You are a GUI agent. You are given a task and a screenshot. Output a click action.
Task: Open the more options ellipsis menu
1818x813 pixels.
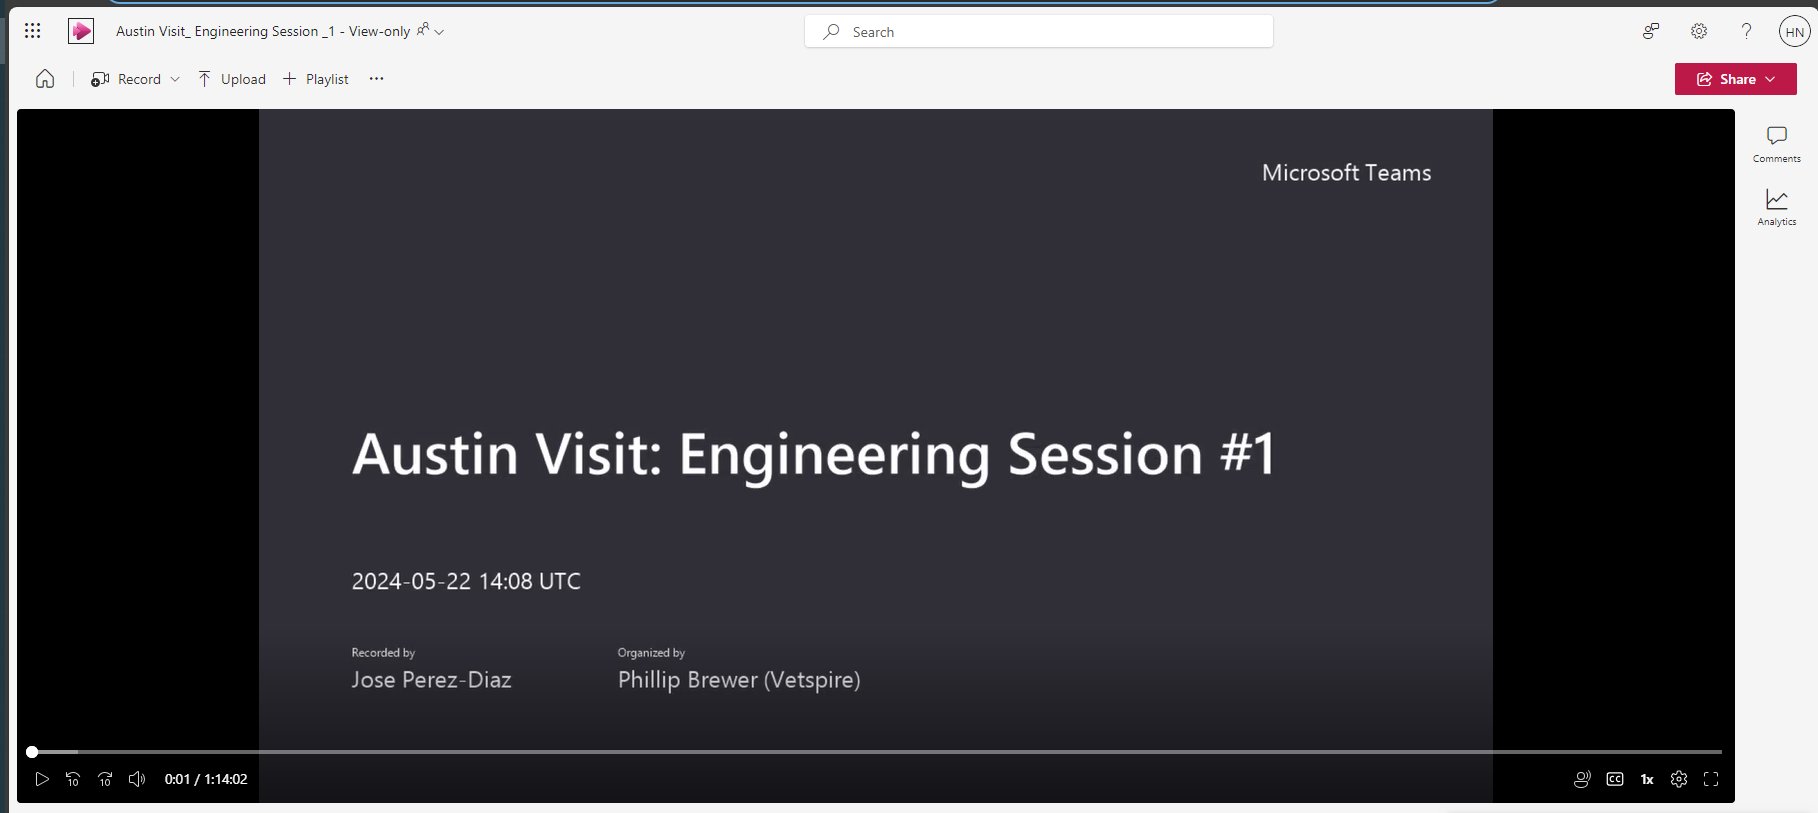(x=376, y=79)
